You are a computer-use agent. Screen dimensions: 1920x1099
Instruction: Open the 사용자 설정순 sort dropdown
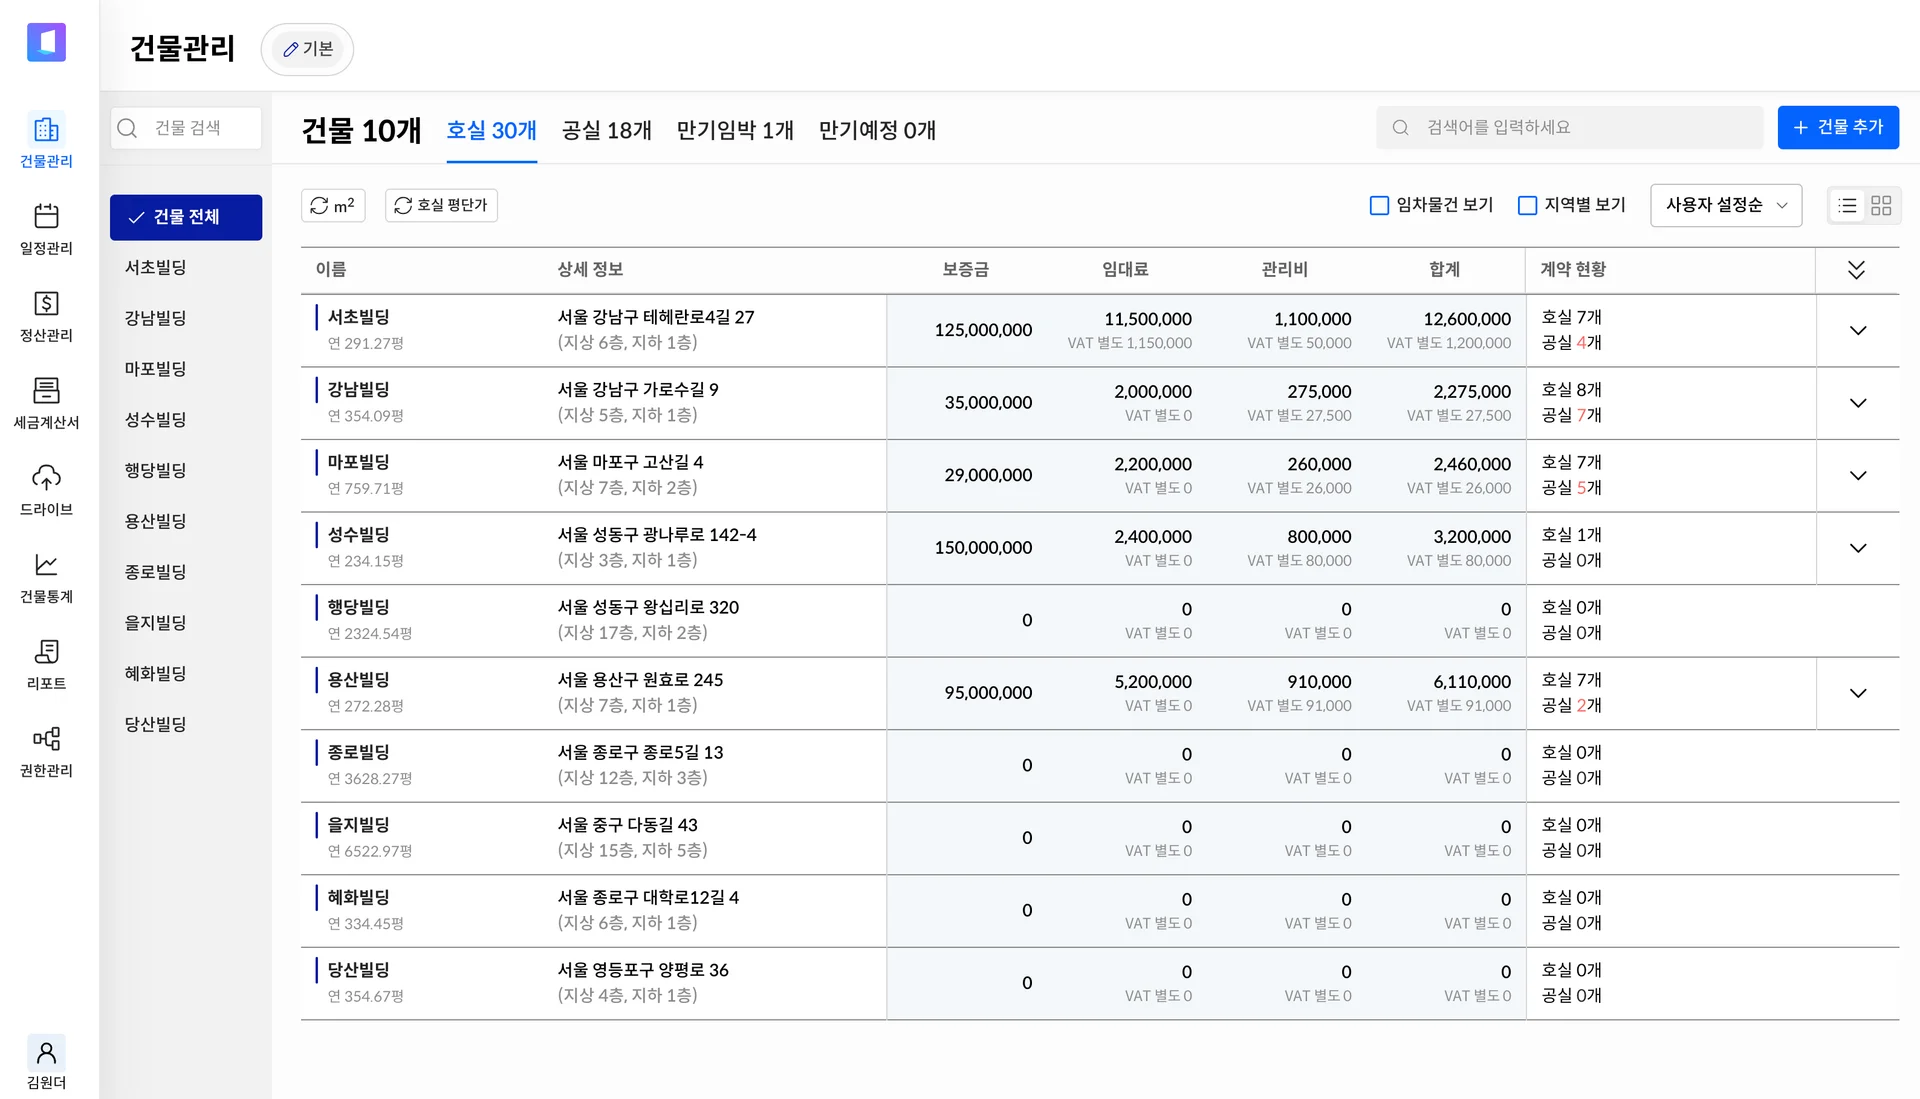[x=1725, y=205]
